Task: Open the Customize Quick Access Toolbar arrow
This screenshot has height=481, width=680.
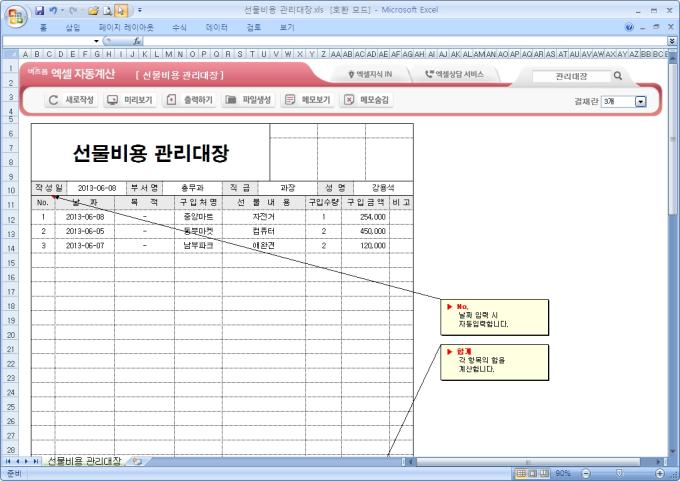Action: tap(140, 10)
